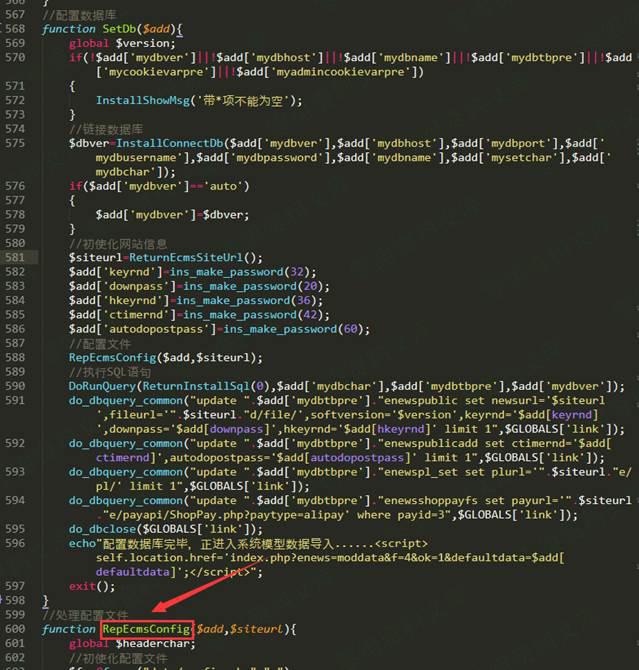
Task: Click the ins_make_password(32) call
Action: pyautogui.click(x=212, y=272)
